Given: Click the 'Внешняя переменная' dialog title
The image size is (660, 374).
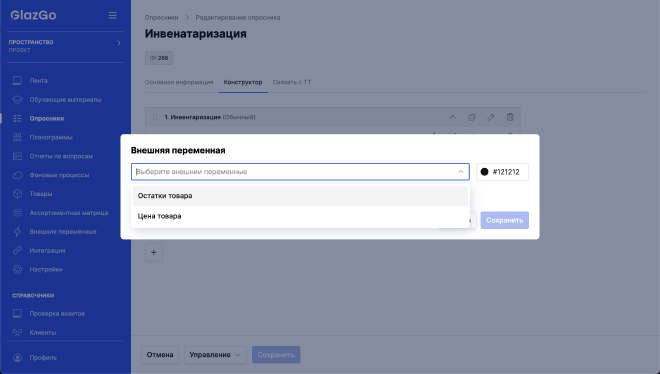Looking at the screenshot, I should [x=178, y=150].
